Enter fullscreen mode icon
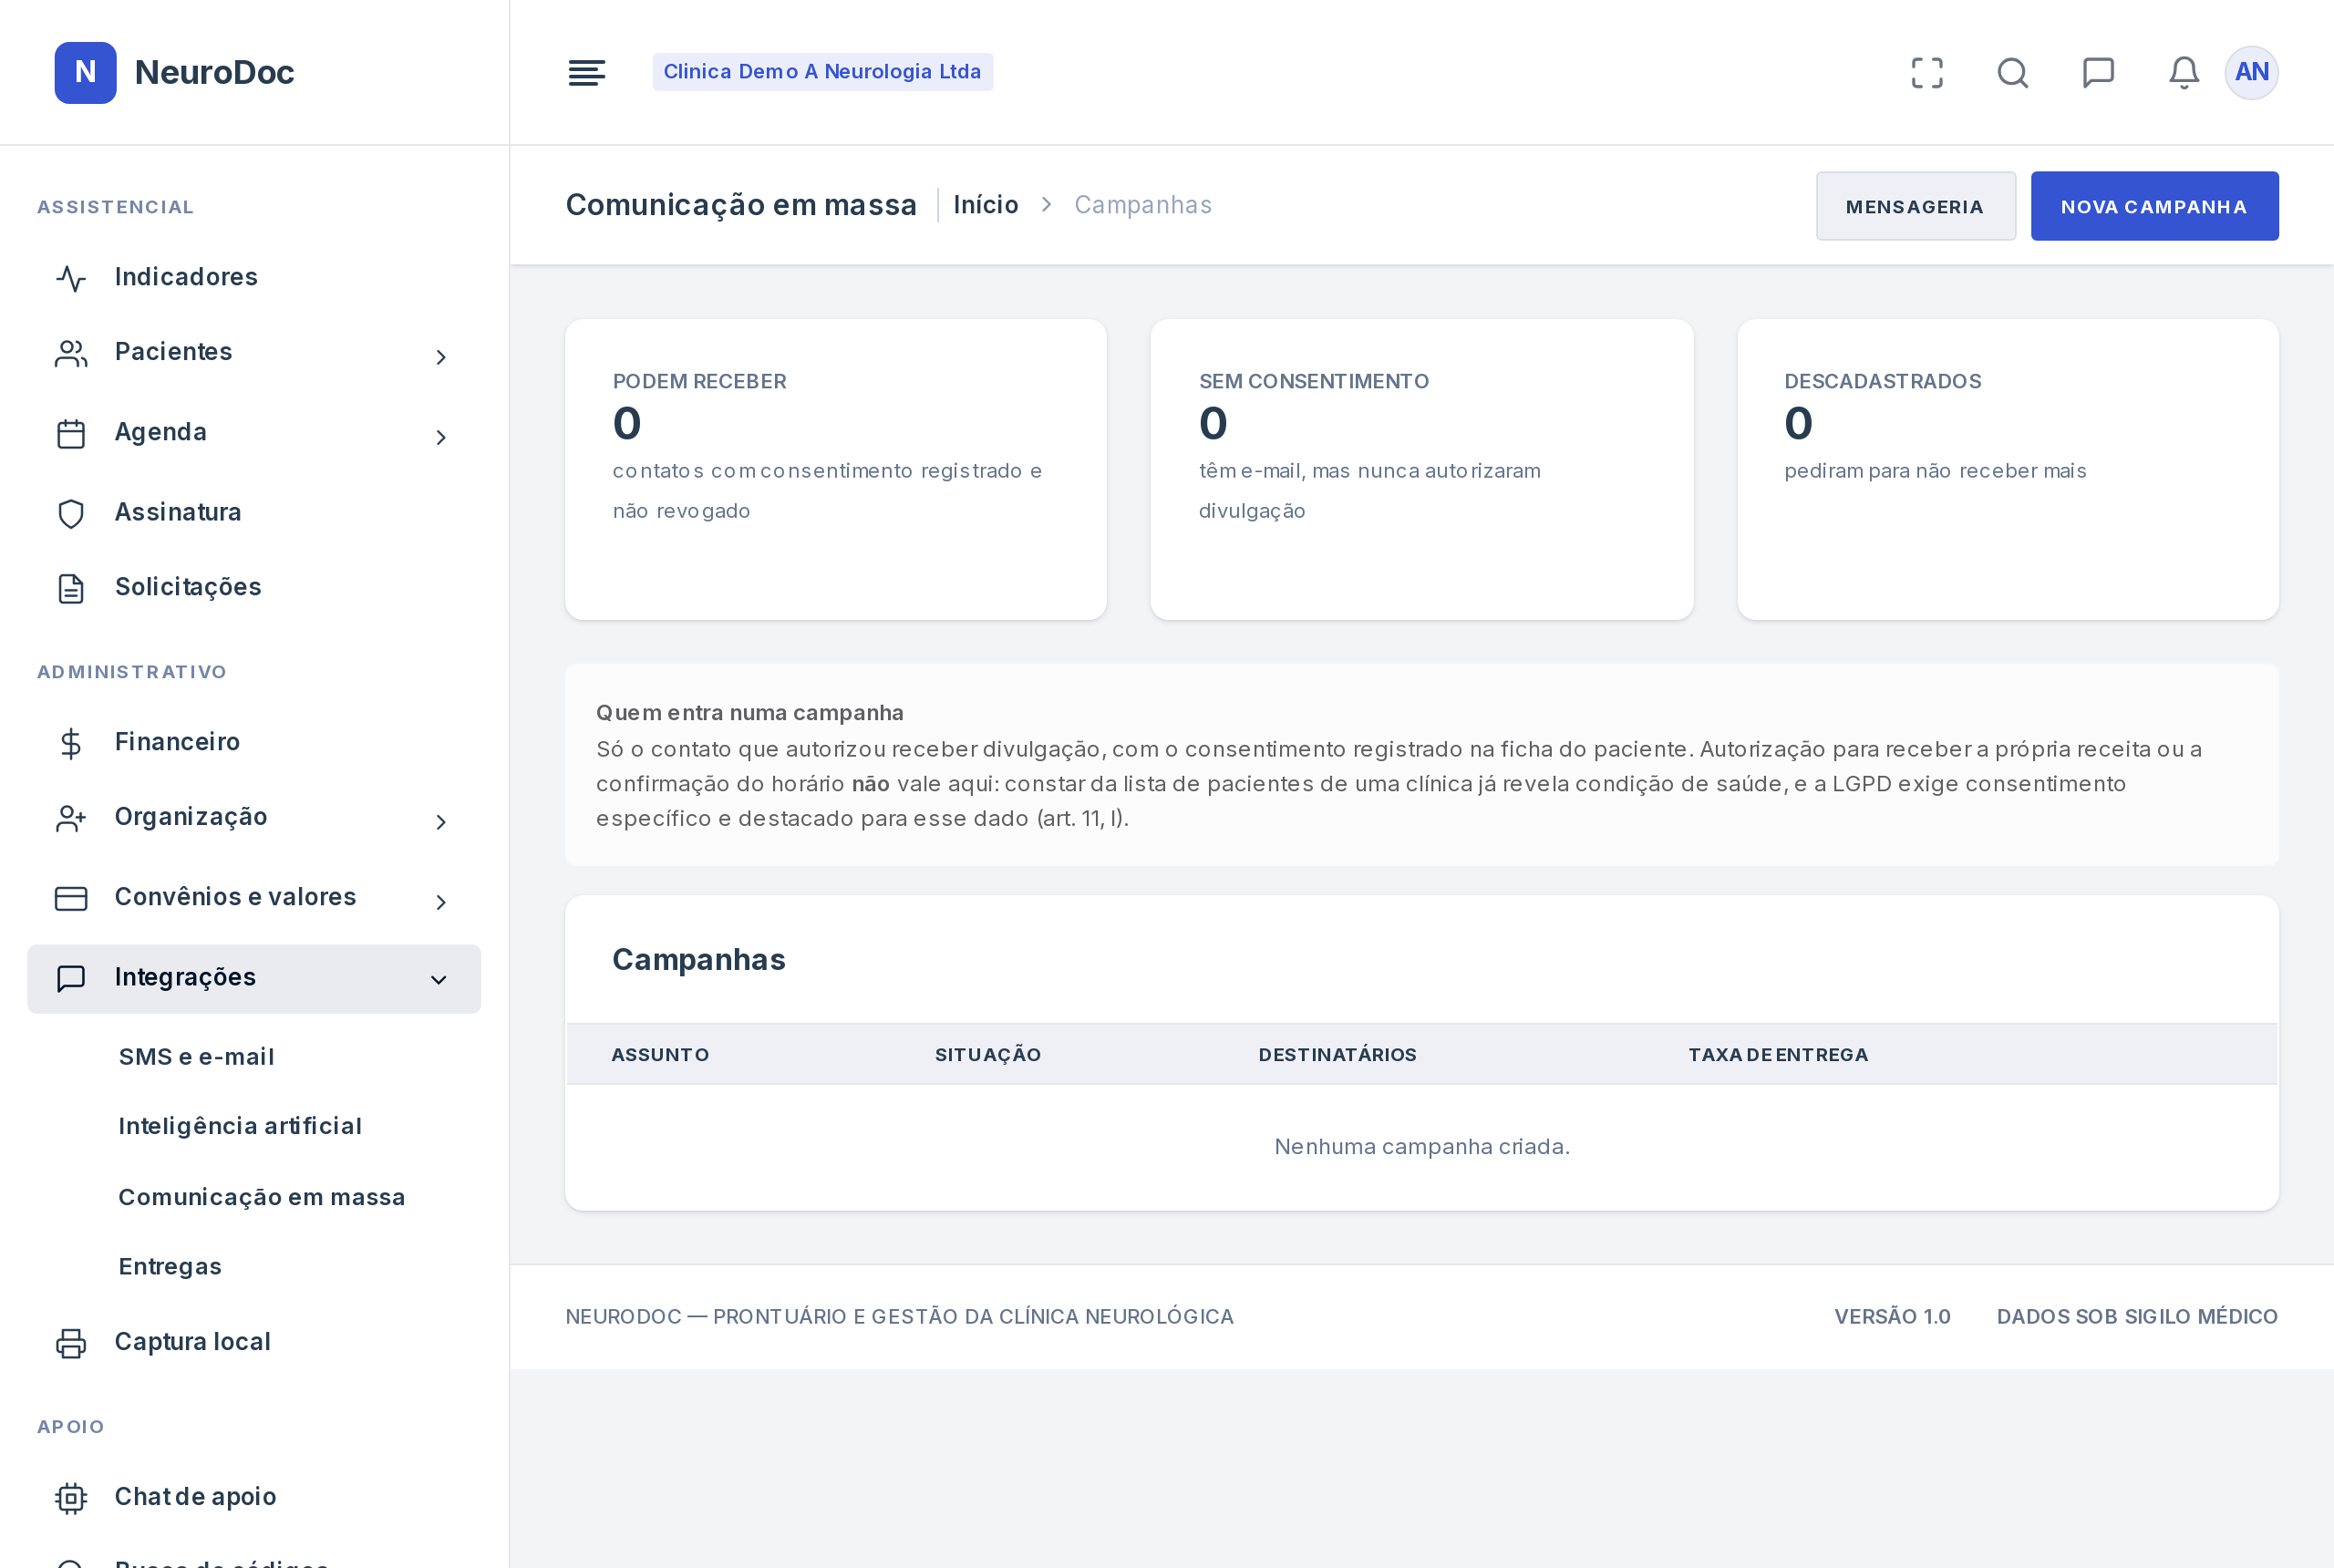2334x1568 pixels. pos(1926,72)
